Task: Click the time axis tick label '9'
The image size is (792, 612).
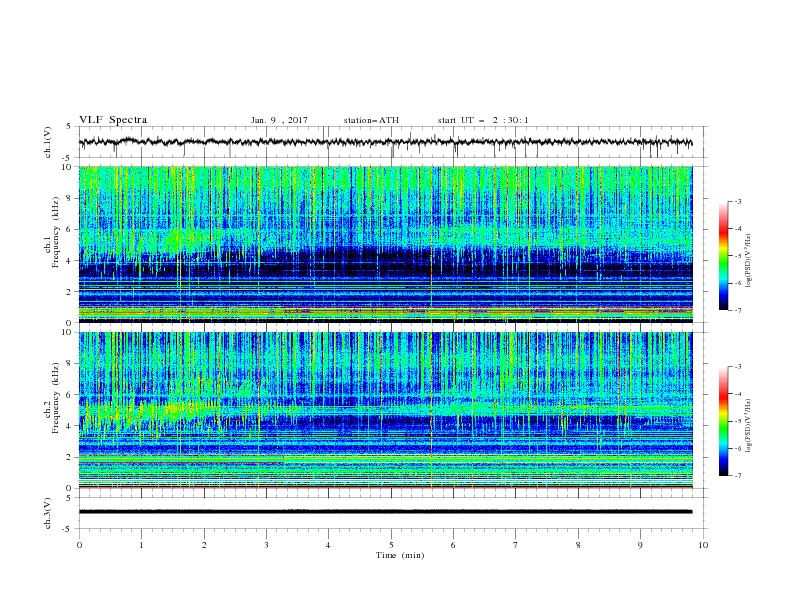Action: (640, 545)
